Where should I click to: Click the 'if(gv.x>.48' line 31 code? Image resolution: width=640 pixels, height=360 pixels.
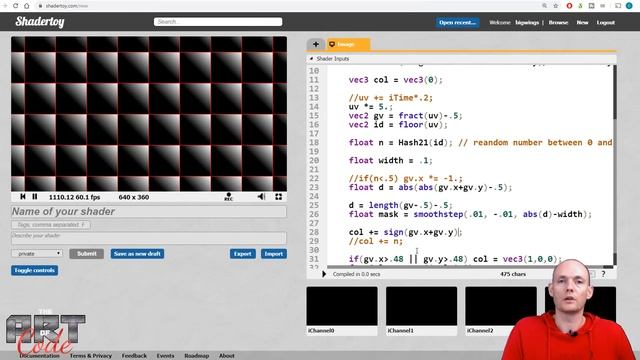pos(455,259)
